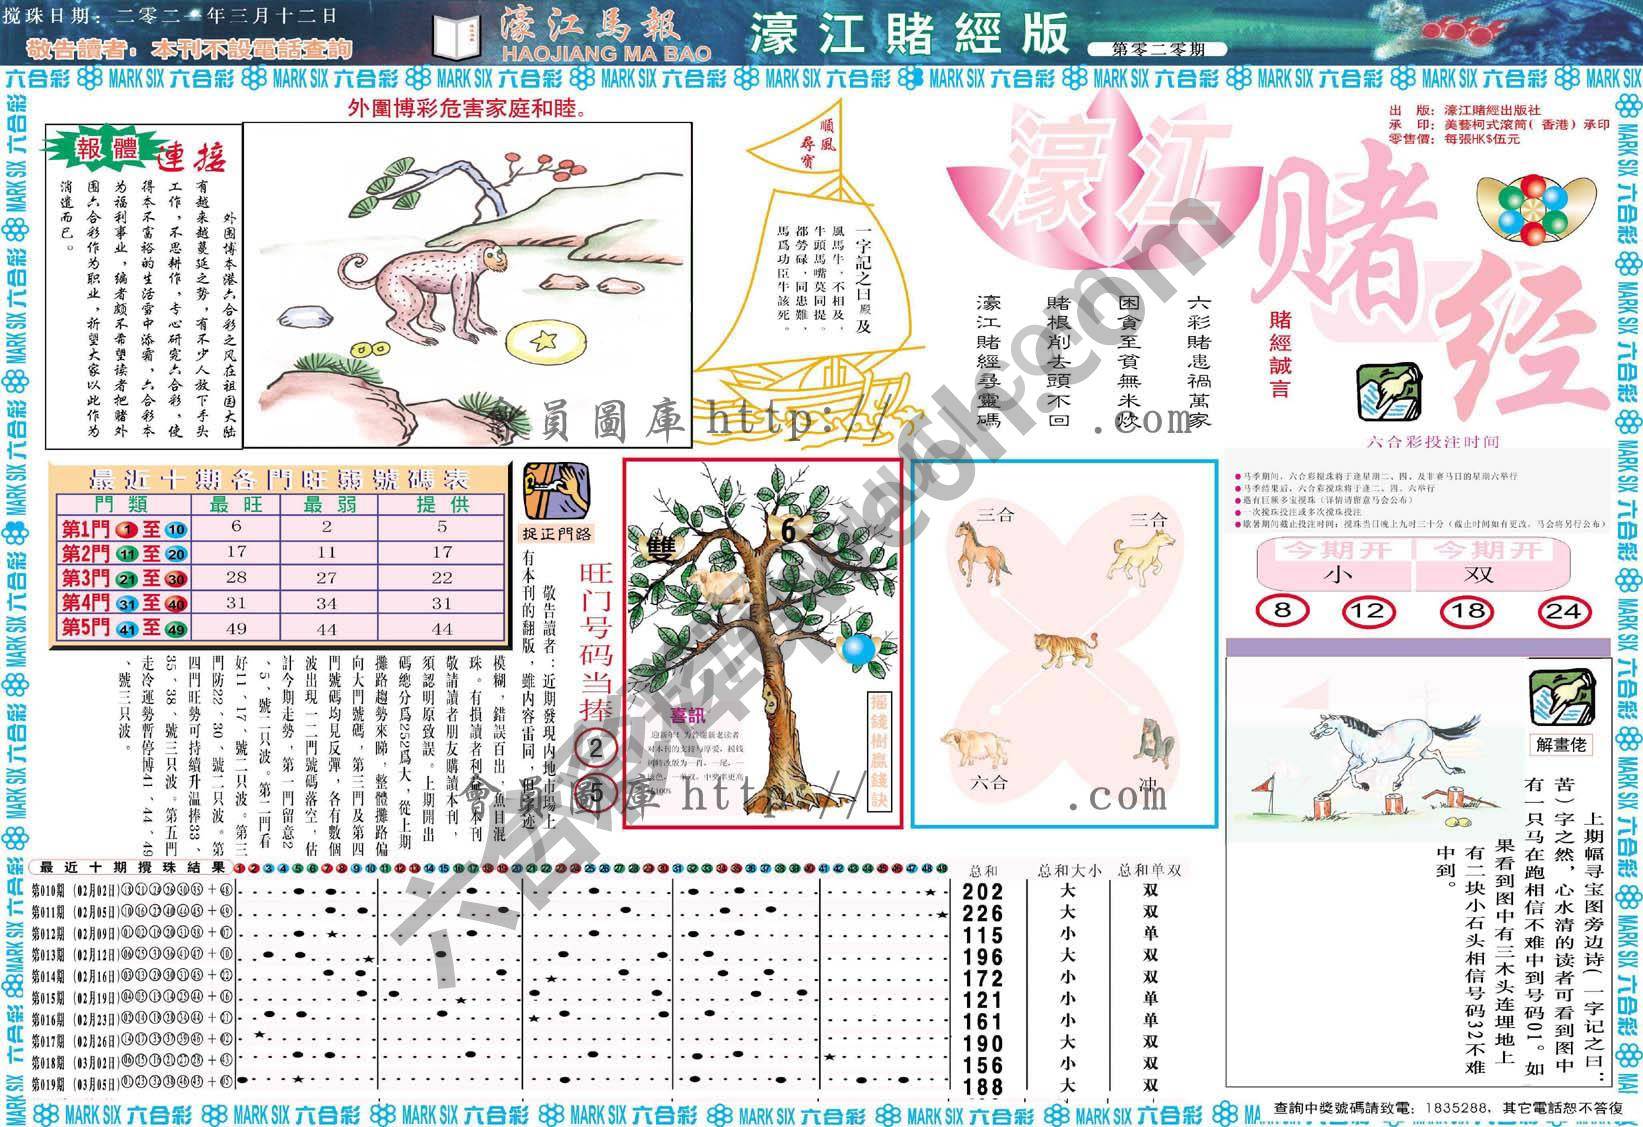The height and width of the screenshot is (1127, 1643).
Task: Click the pig labeled 六合
Action: [972, 745]
